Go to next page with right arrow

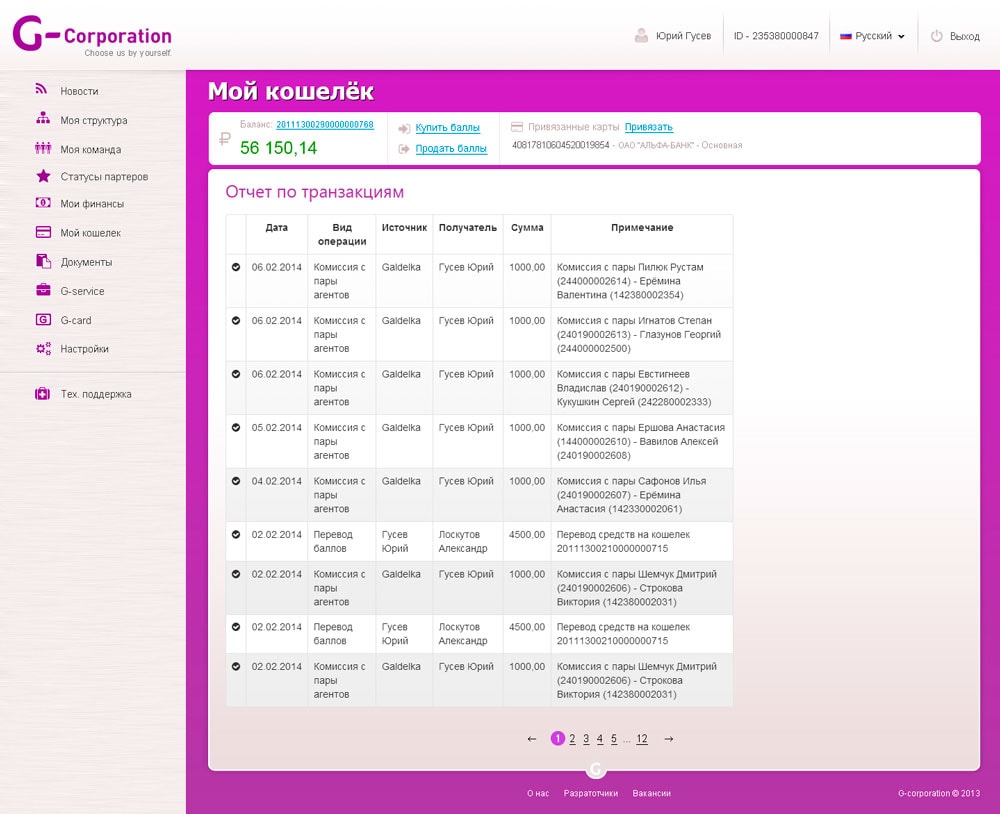(x=668, y=739)
